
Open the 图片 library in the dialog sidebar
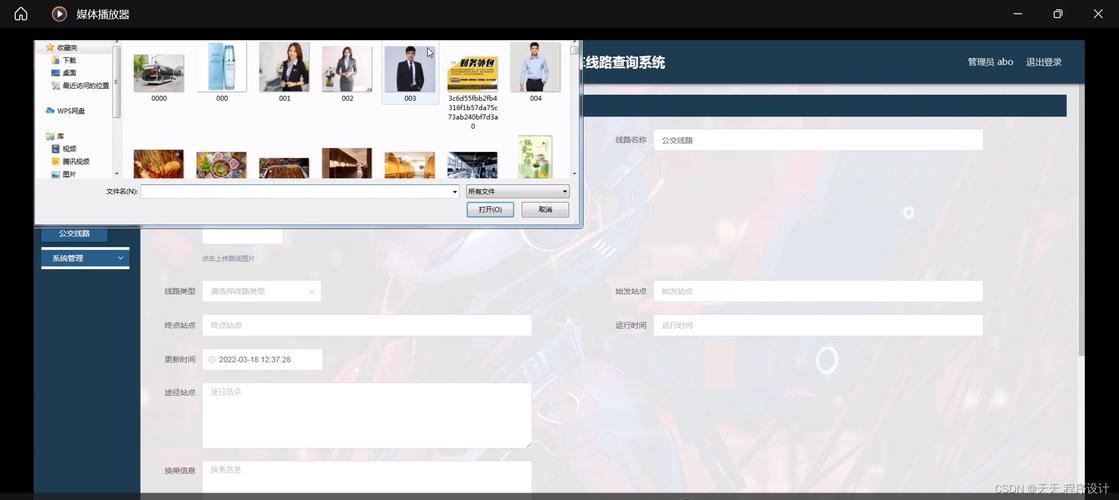pyautogui.click(x=64, y=173)
